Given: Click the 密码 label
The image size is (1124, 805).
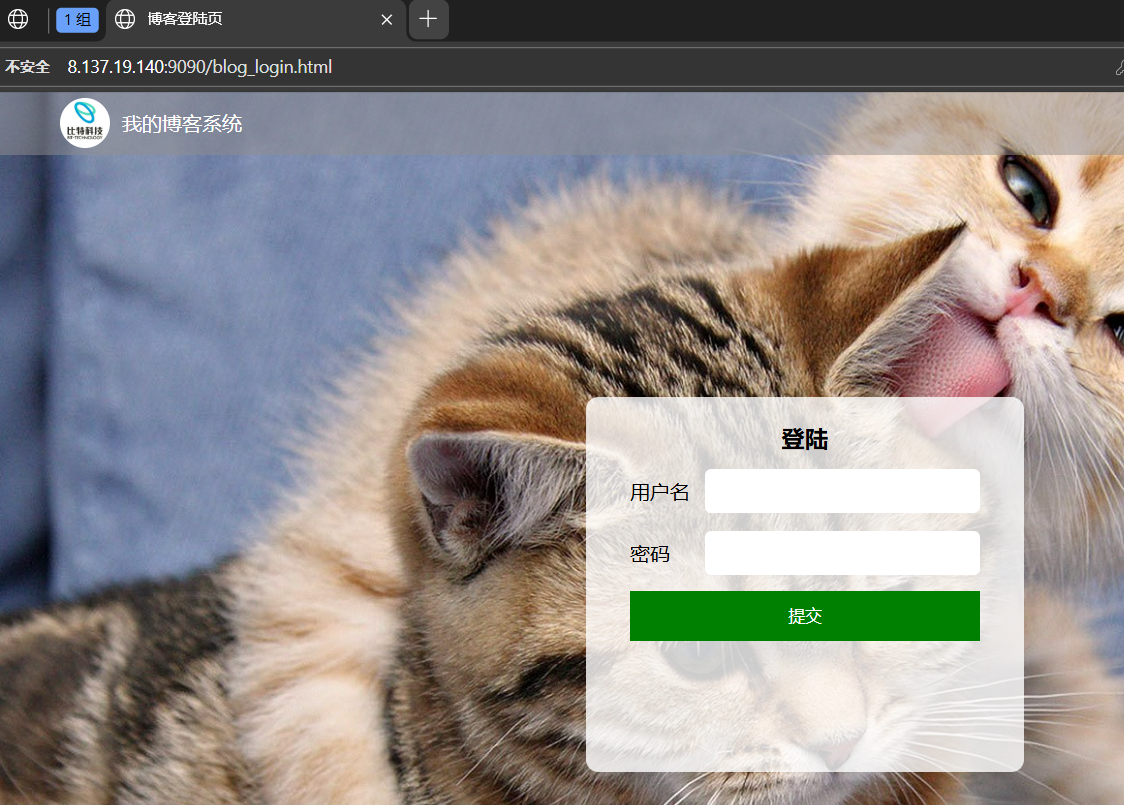Looking at the screenshot, I should (x=649, y=554).
